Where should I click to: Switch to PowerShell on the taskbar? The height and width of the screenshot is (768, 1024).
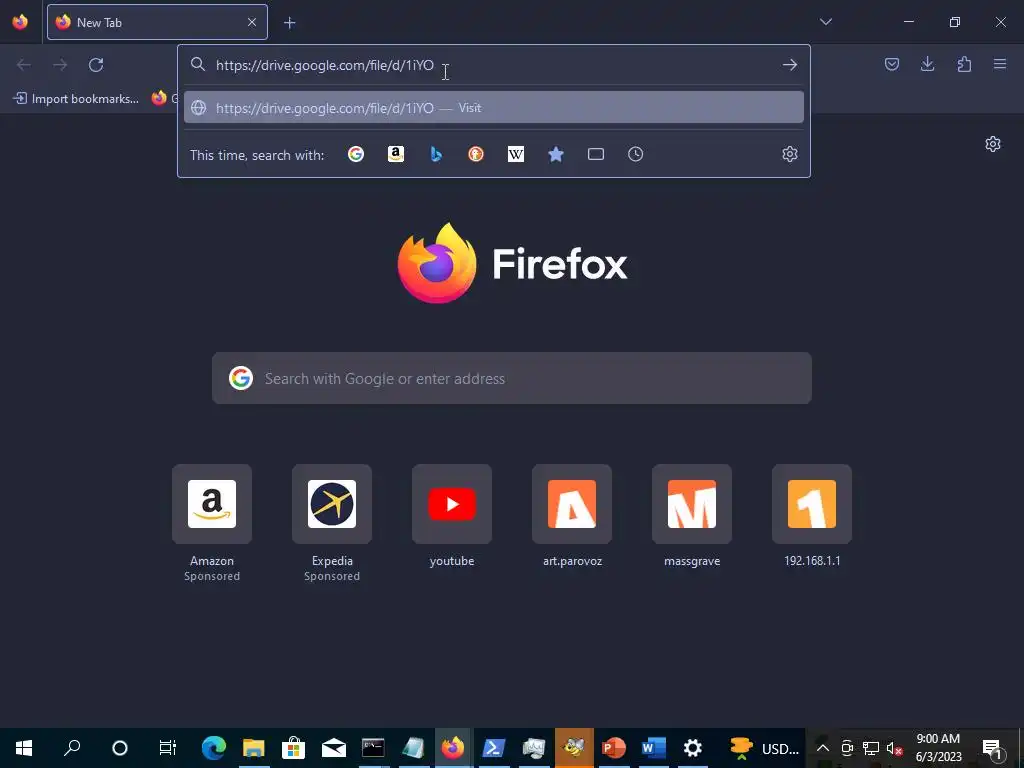click(492, 748)
